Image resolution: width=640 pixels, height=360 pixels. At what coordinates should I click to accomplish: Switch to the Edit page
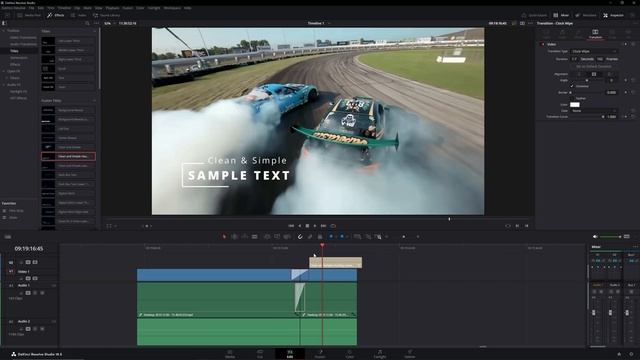coord(290,354)
